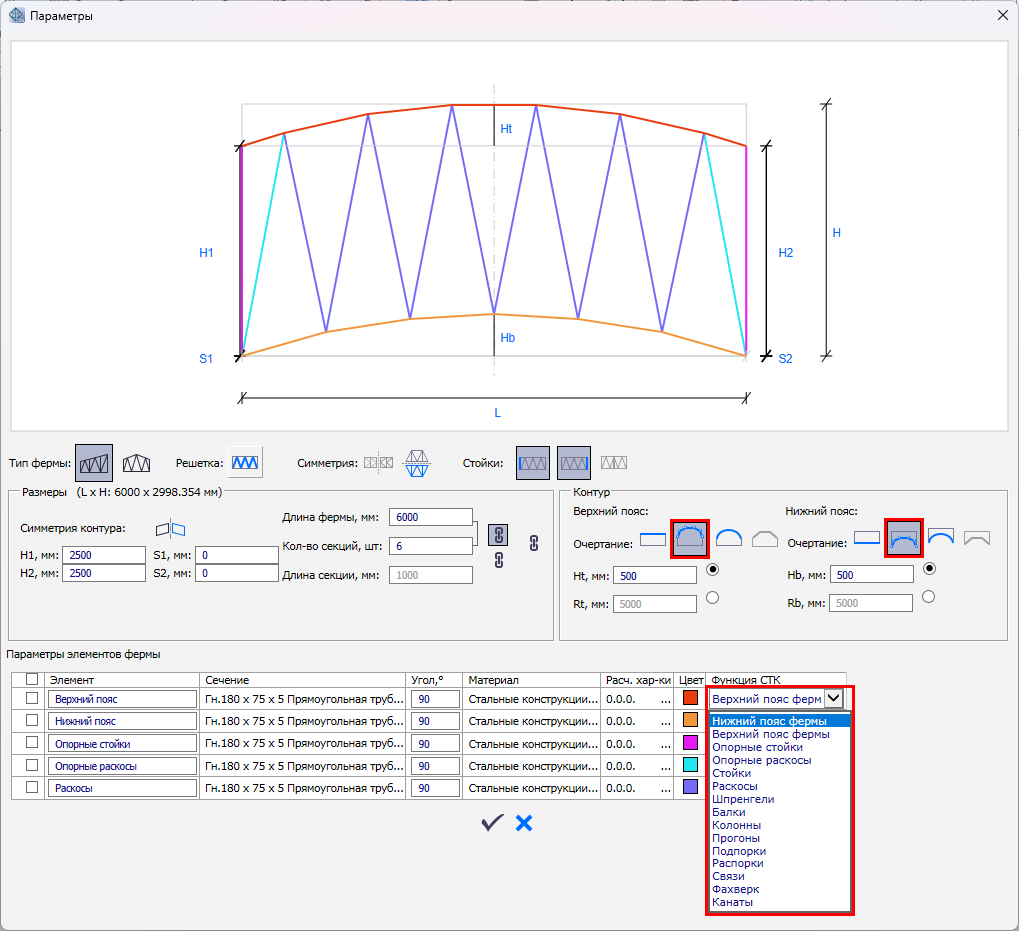Screen dimensions: 1019x931
Task: Pick Шпренгели in the dropdown list
Action: 743,799
